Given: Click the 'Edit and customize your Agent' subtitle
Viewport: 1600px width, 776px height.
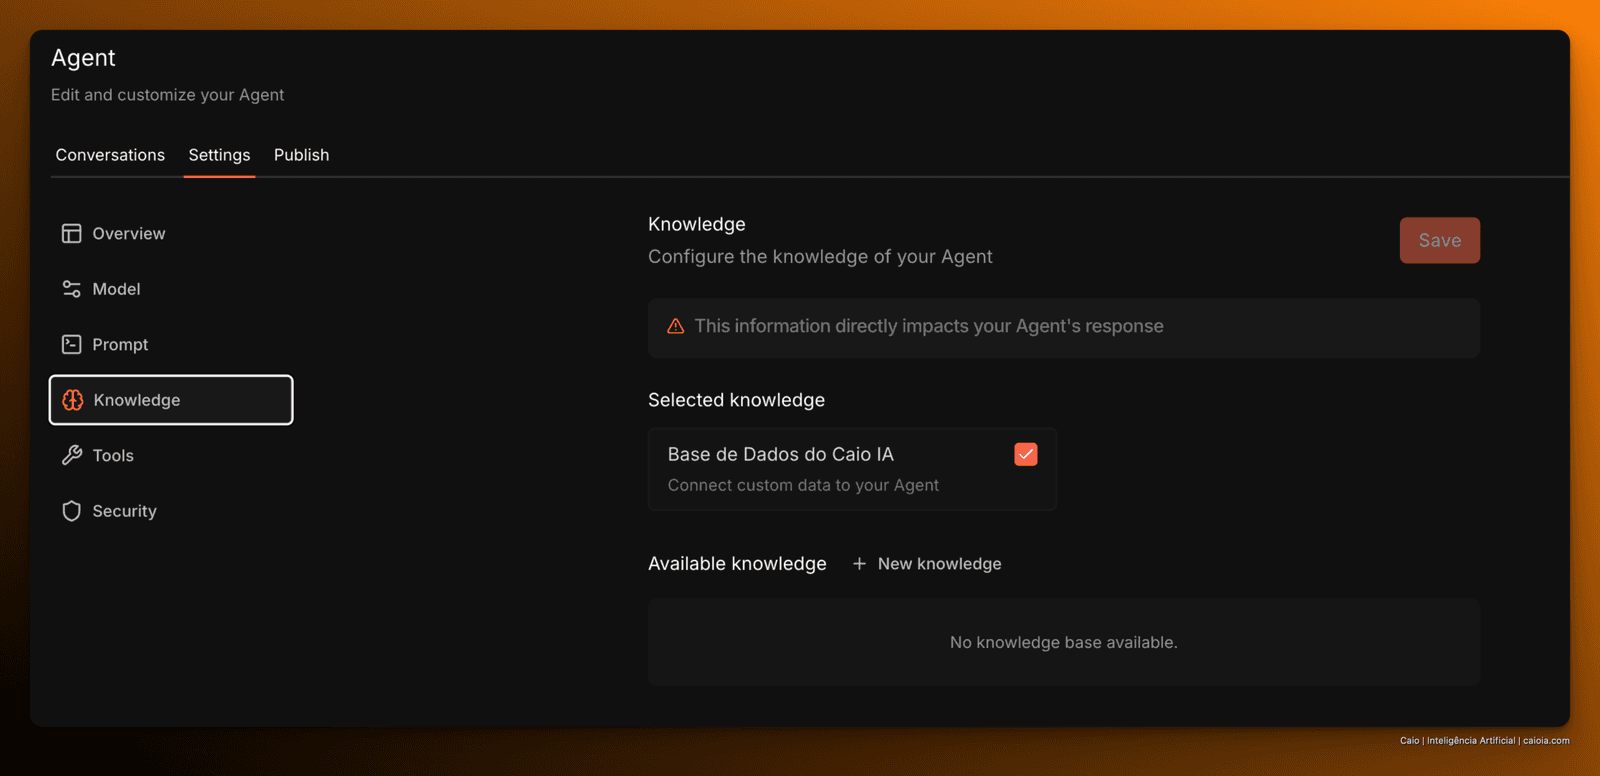Looking at the screenshot, I should pos(167,95).
